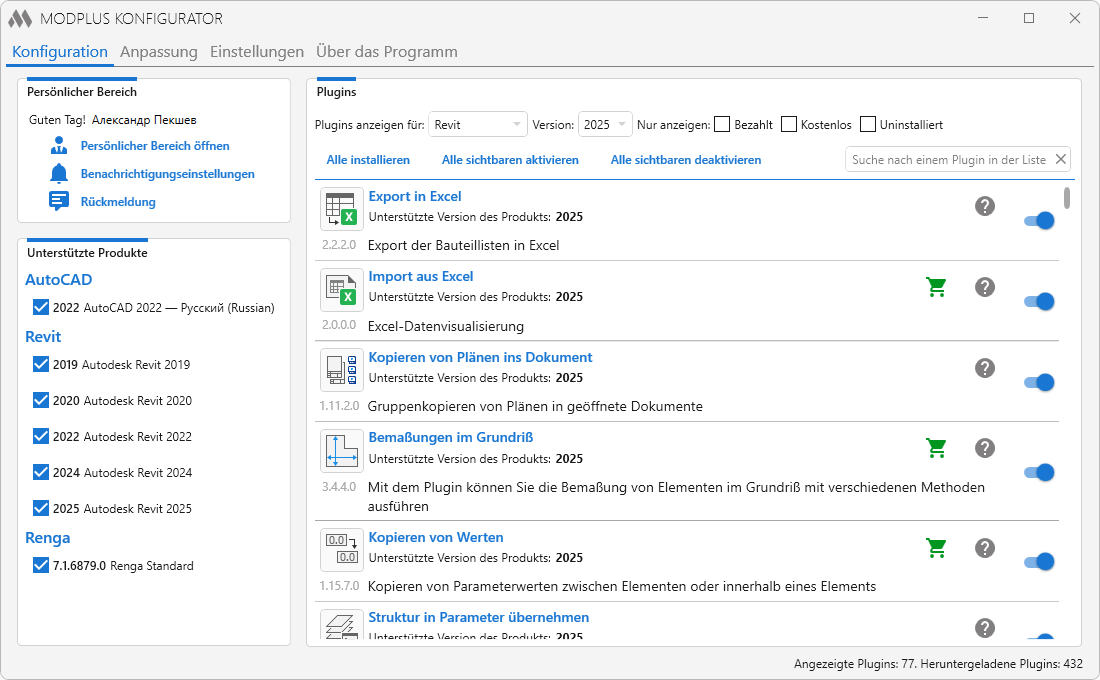Clear the plugin search field with X
1100x680 pixels.
[1061, 159]
